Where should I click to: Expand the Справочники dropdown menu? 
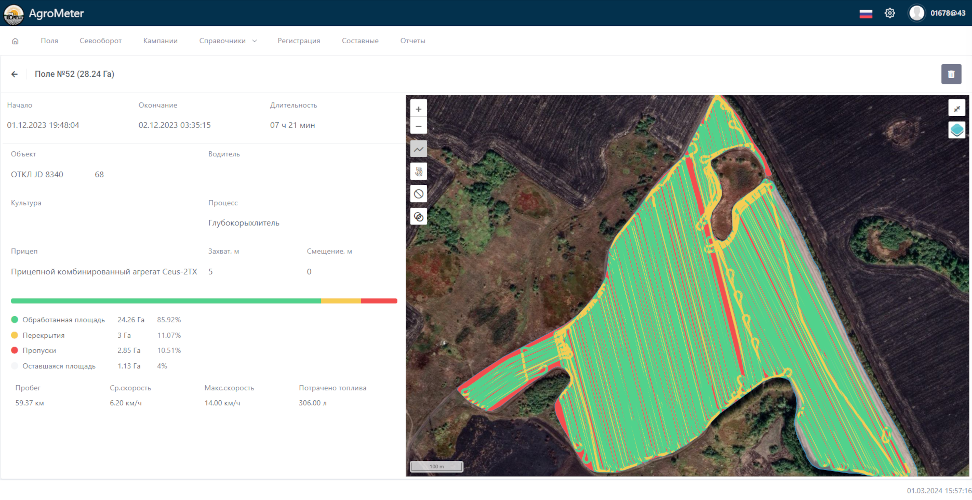[x=228, y=41]
